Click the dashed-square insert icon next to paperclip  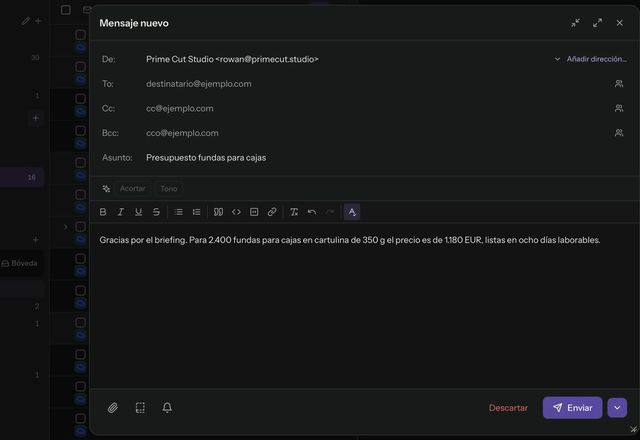[140, 407]
